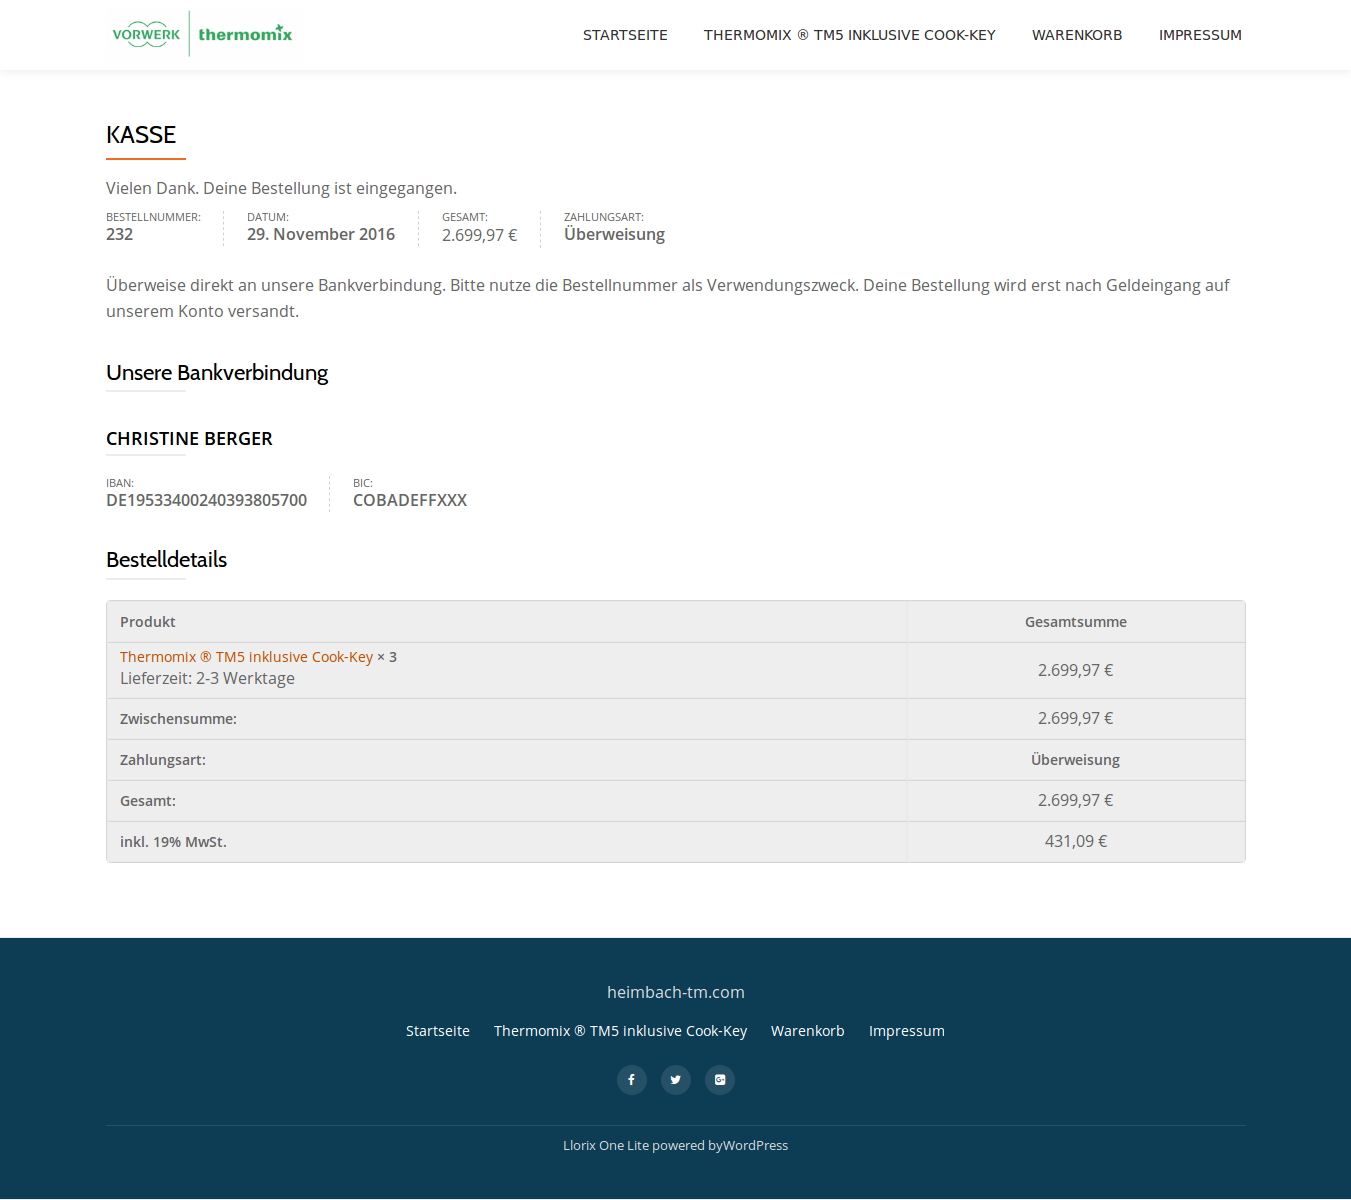Click the Vielen Dank confirmation message

pyautogui.click(x=281, y=188)
